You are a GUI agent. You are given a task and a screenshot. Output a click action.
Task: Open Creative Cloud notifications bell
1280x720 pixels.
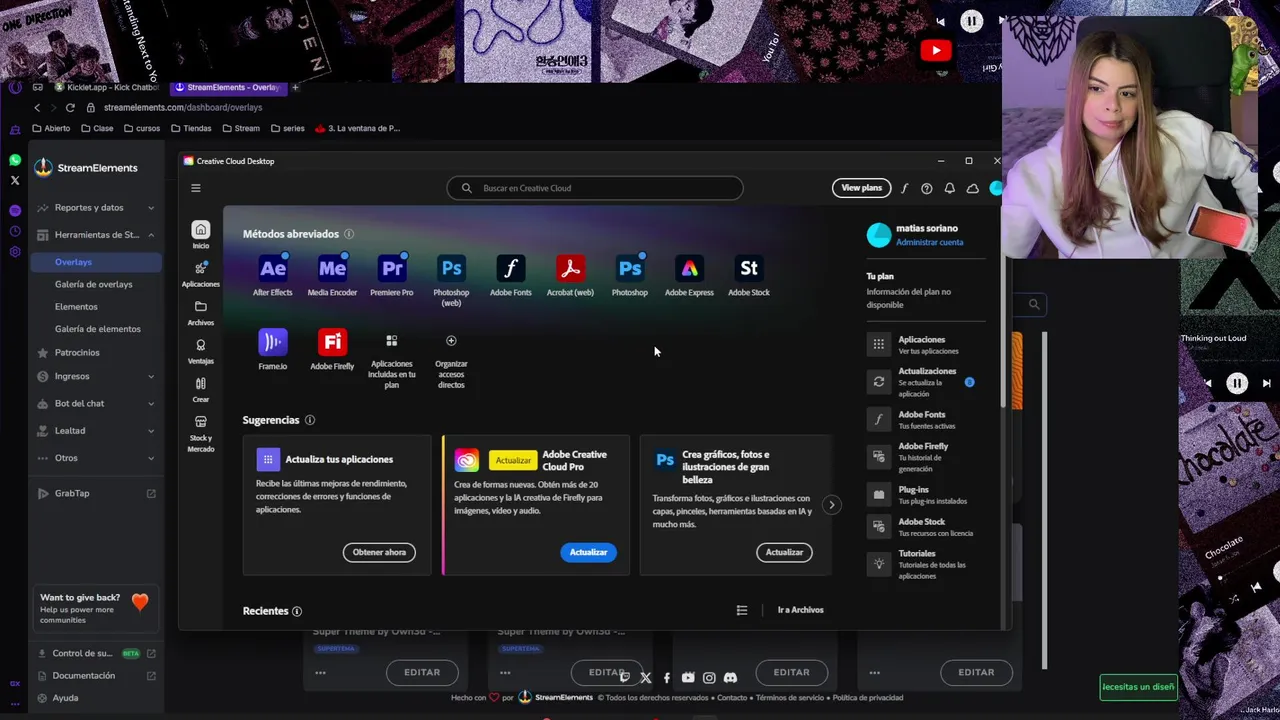(950, 188)
